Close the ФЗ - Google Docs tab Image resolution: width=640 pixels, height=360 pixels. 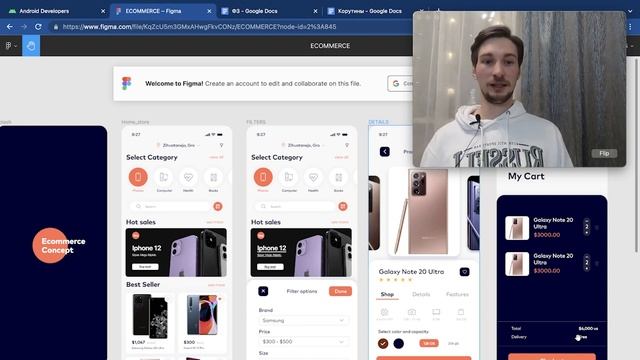(x=315, y=11)
